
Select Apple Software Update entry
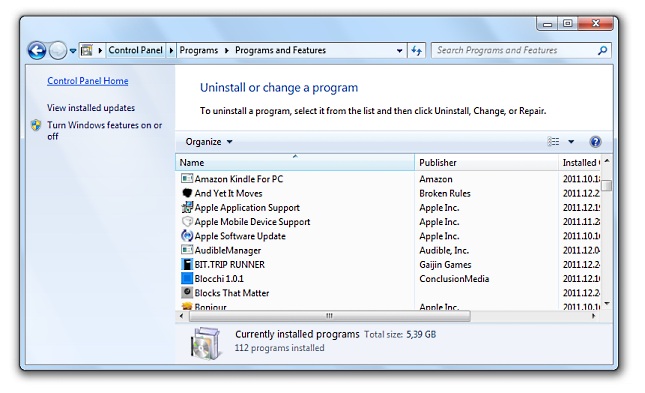(x=240, y=236)
